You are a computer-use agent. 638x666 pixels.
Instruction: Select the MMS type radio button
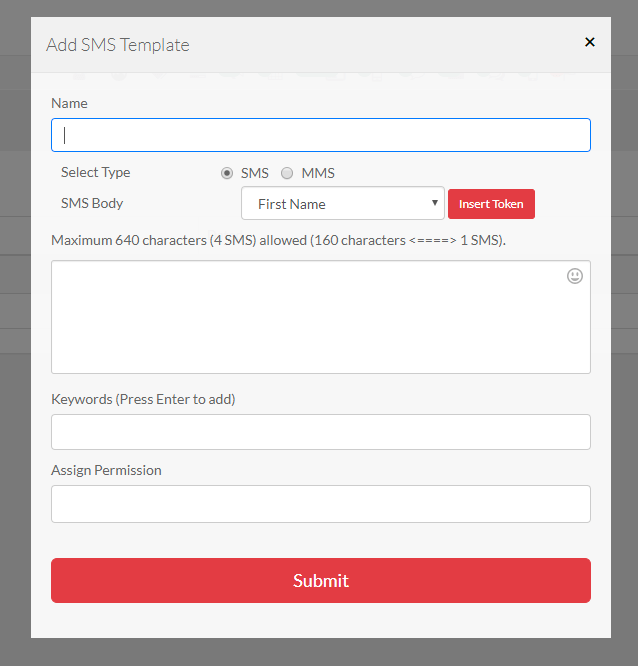(x=287, y=173)
